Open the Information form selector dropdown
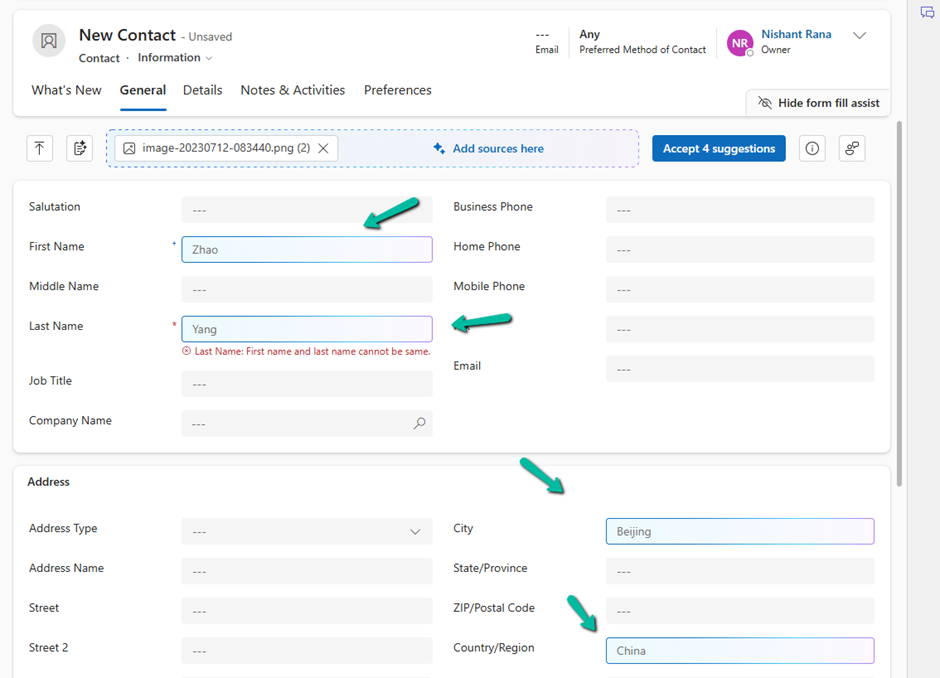940x678 pixels. click(175, 58)
